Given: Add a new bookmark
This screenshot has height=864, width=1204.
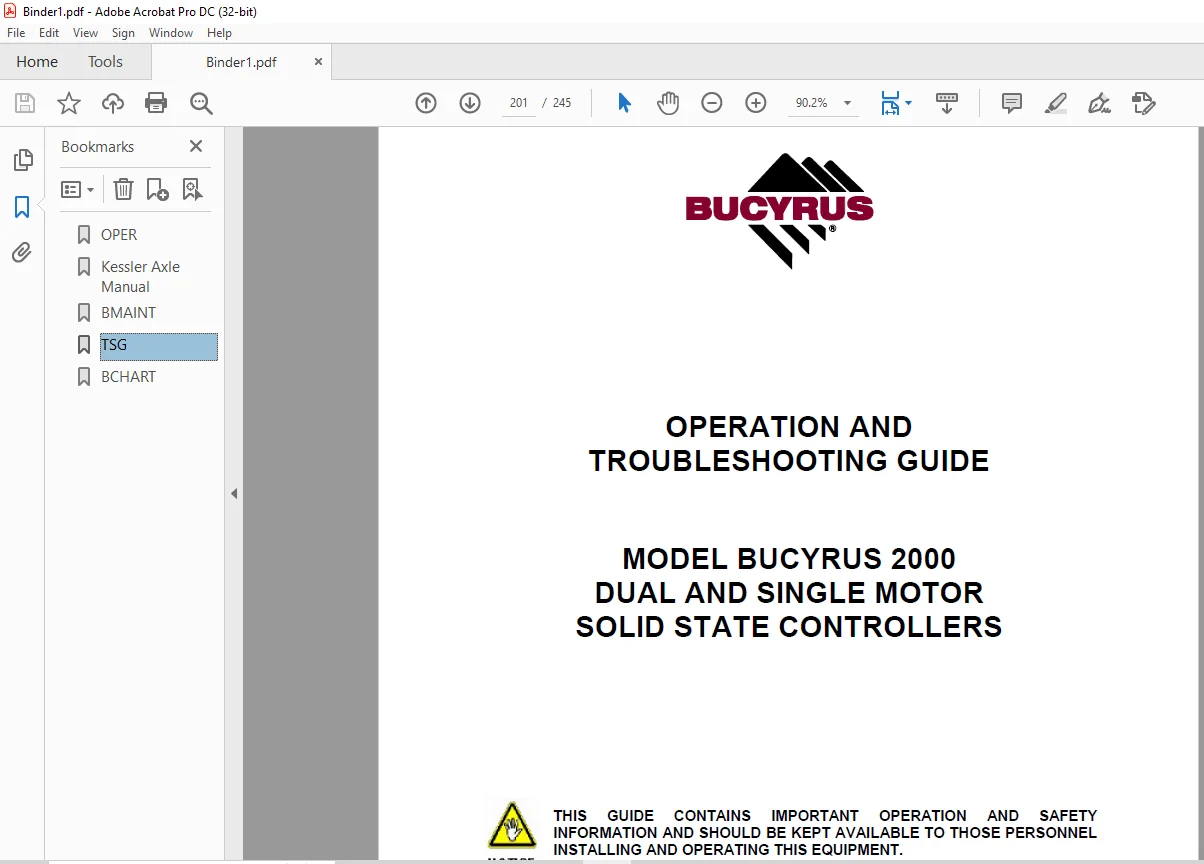Looking at the screenshot, I should pos(158,189).
